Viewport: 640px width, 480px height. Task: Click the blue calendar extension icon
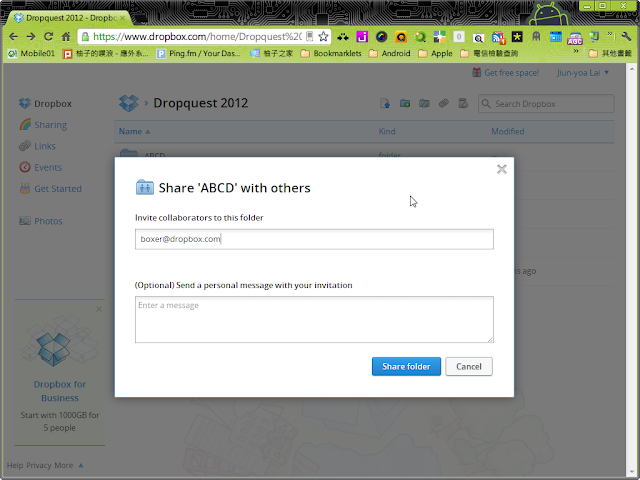coord(556,37)
